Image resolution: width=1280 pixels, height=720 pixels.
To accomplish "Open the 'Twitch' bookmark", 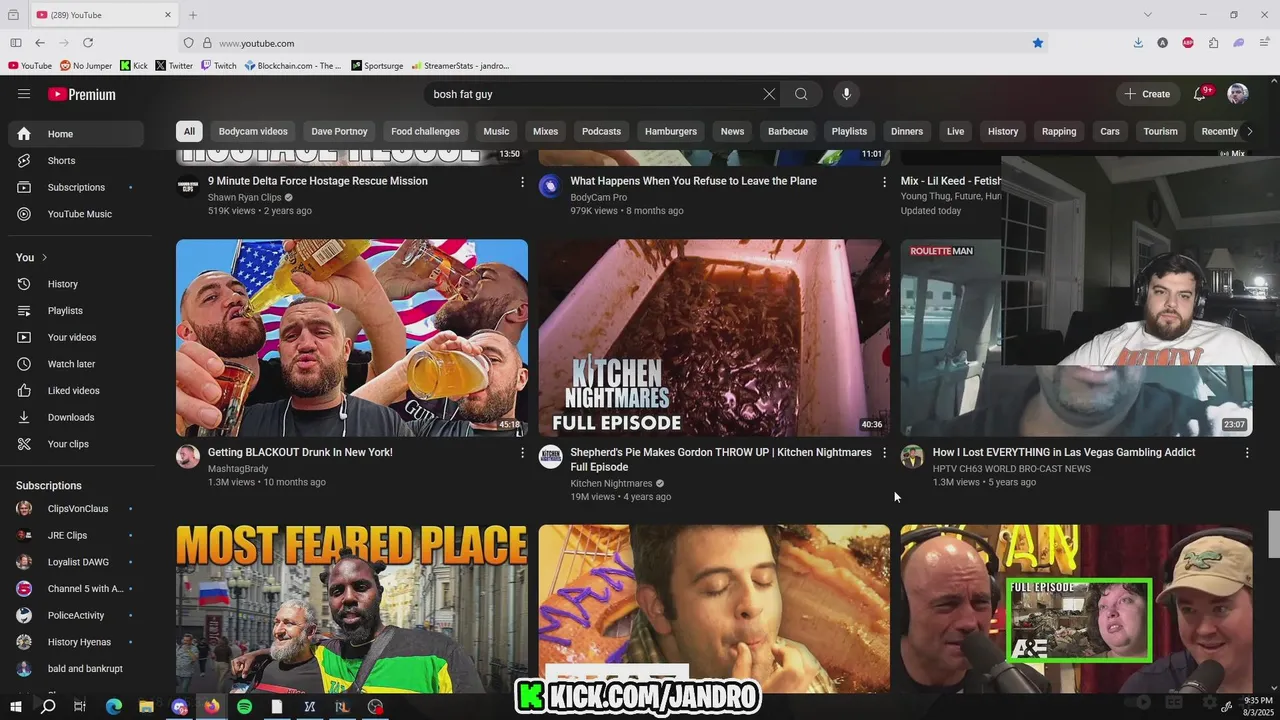I will point(218,66).
